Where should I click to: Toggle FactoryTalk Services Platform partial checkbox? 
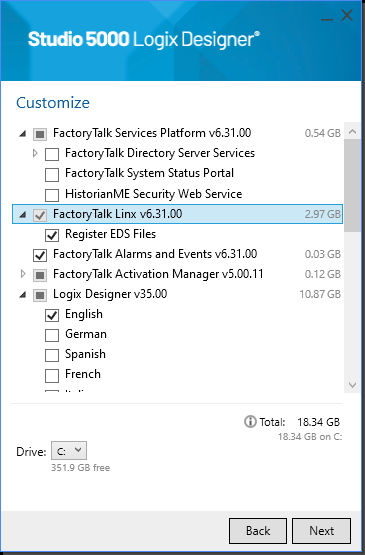pyautogui.click(x=40, y=134)
